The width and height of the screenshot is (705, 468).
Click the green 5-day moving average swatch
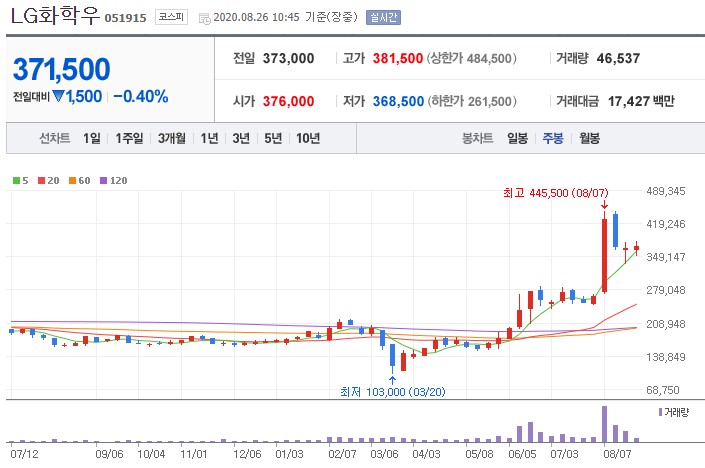[16, 181]
